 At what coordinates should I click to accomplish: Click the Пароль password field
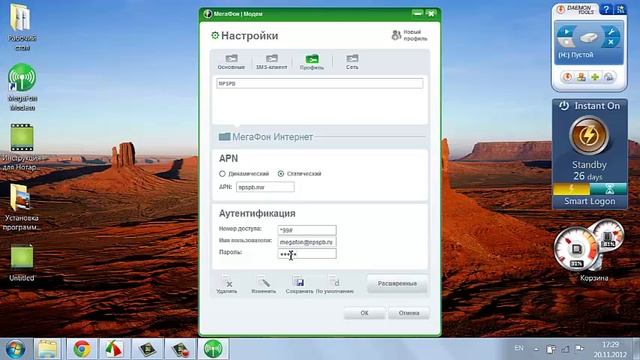tap(307, 254)
